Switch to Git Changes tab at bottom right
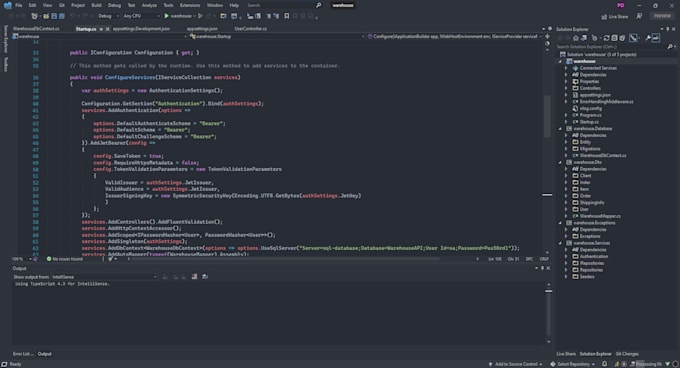Image resolution: width=680 pixels, height=368 pixels. 627,354
